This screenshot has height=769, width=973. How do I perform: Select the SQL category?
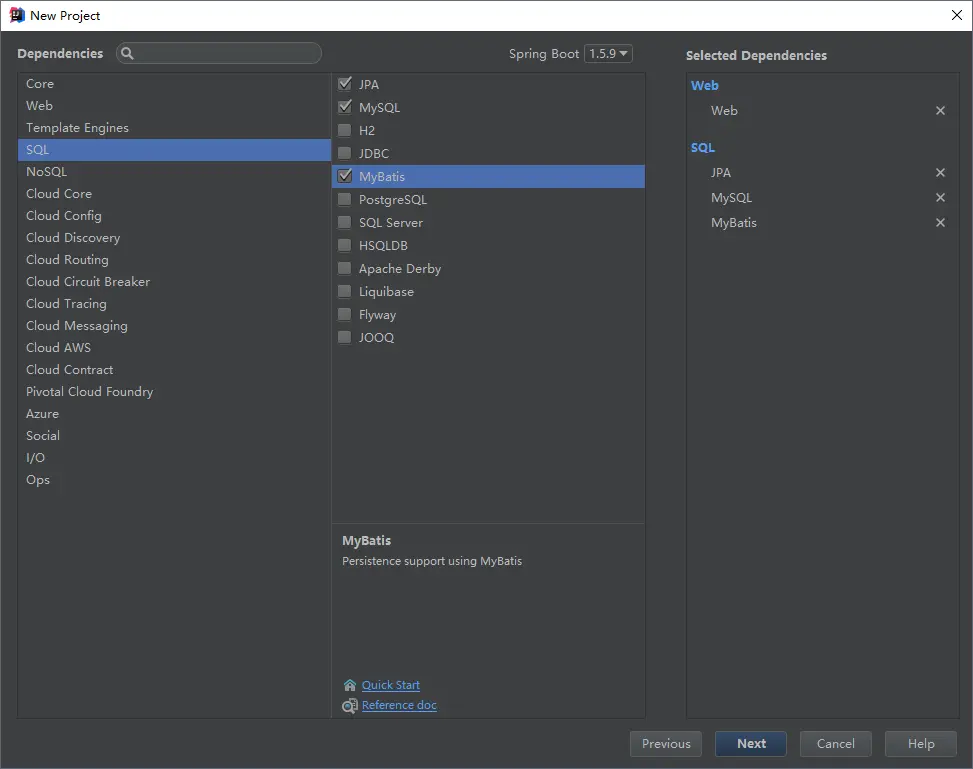pyautogui.click(x=174, y=150)
